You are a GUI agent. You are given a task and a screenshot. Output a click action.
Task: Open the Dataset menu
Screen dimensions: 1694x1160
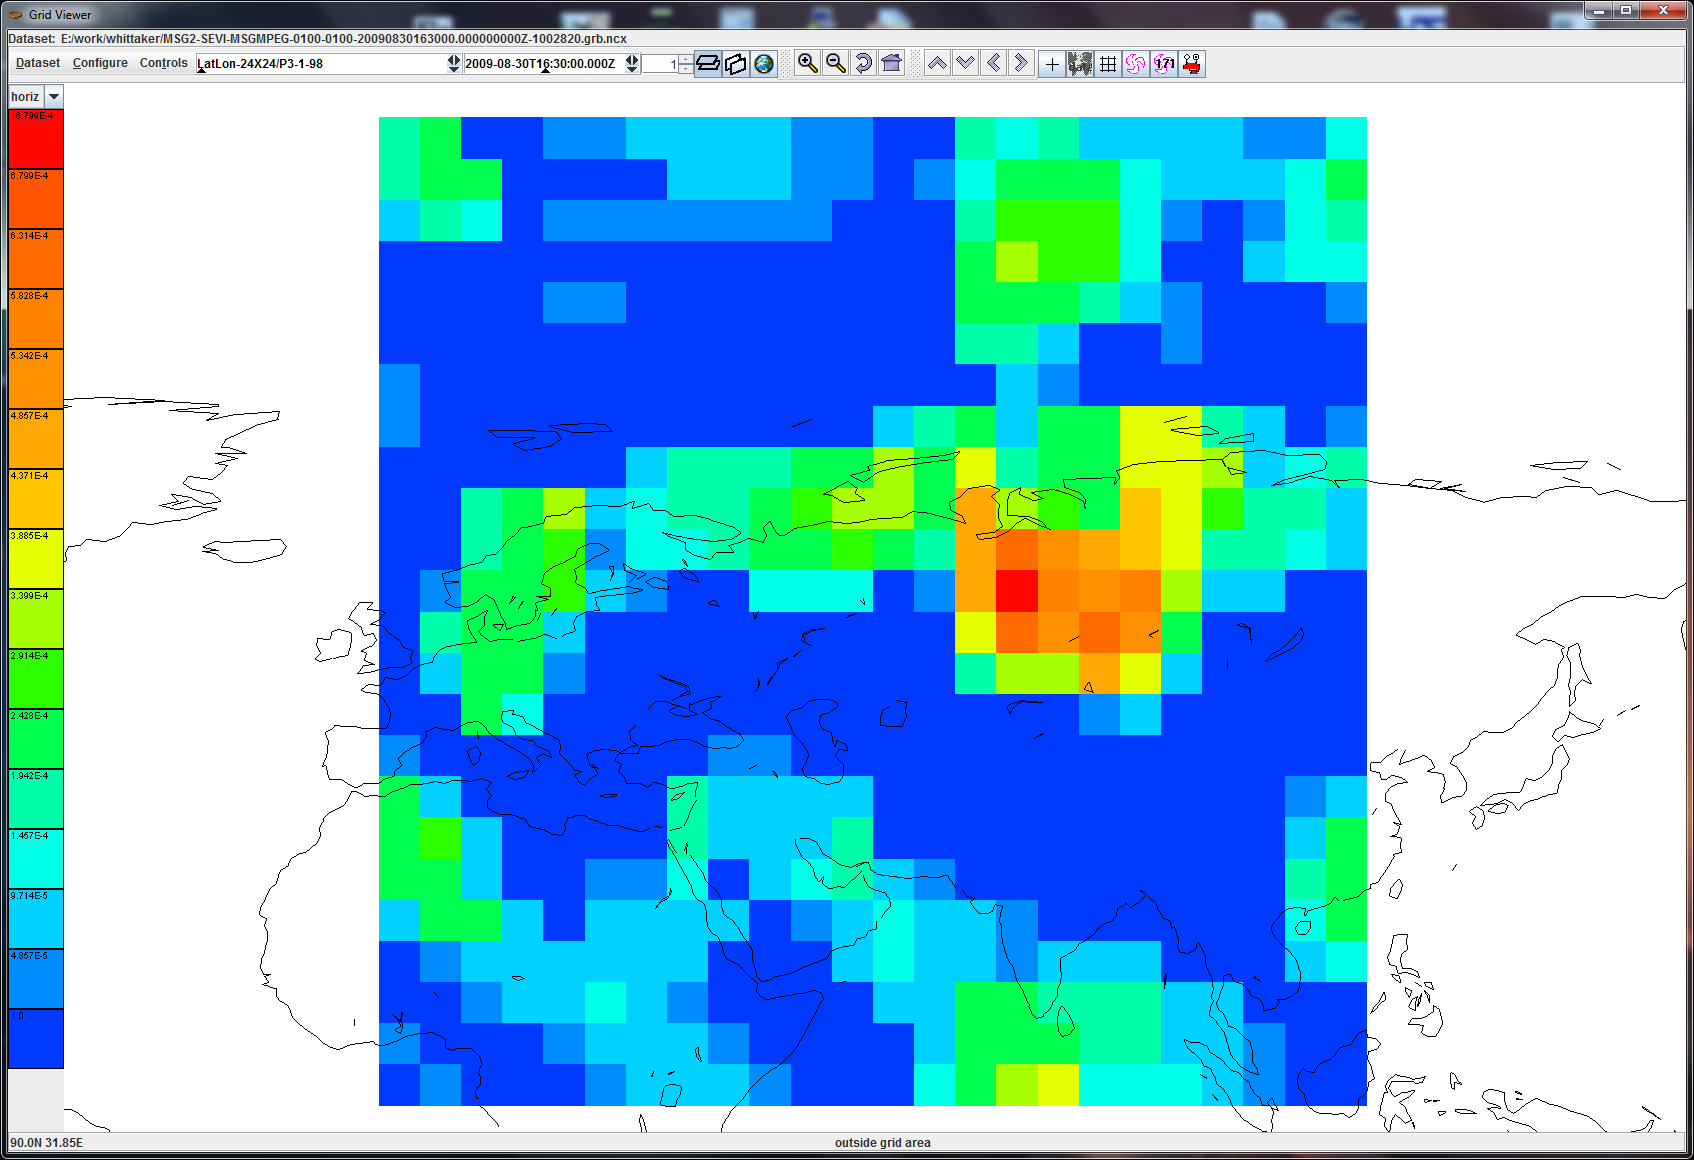38,63
